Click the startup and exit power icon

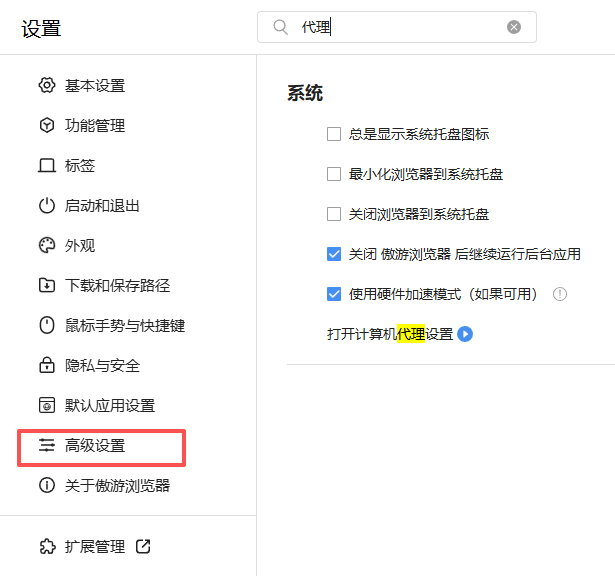pyautogui.click(x=46, y=206)
